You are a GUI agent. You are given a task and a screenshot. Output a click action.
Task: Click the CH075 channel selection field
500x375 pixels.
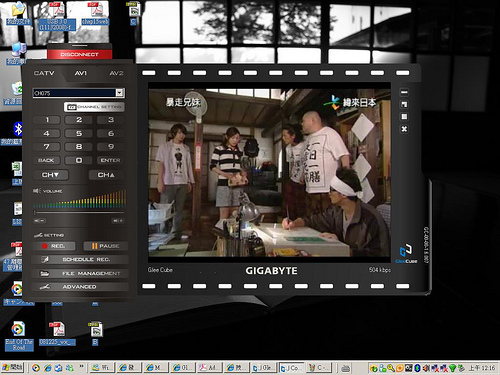79,93
